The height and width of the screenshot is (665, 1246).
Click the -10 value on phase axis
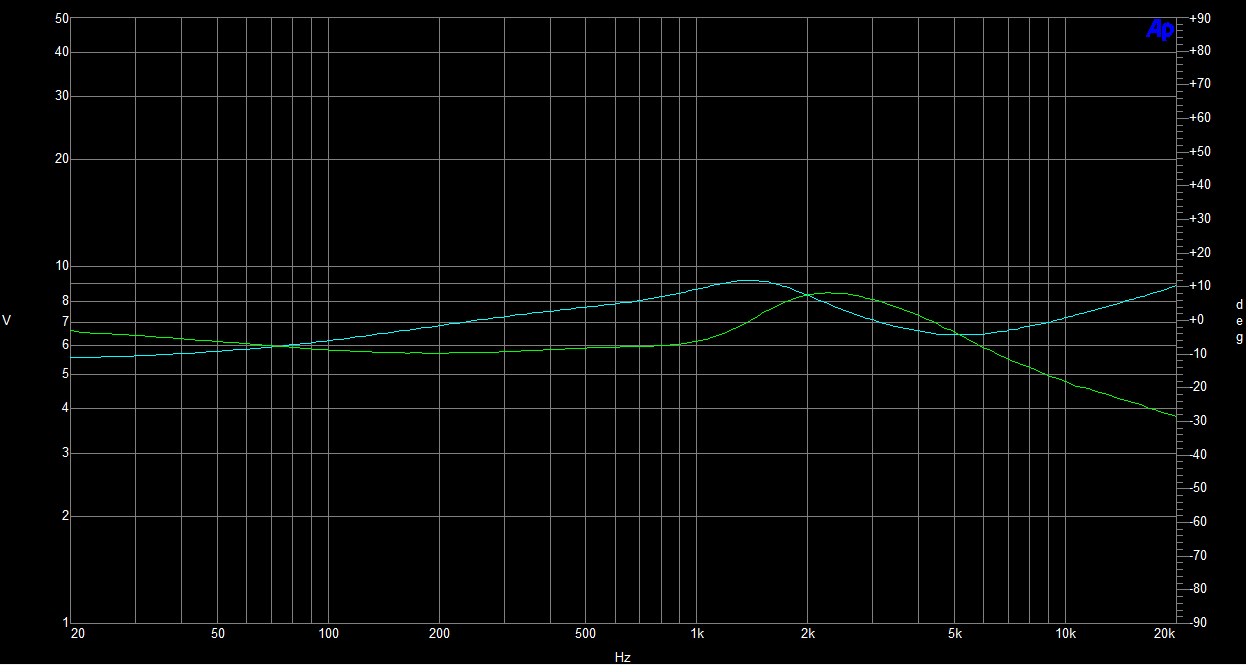[x=1196, y=353]
